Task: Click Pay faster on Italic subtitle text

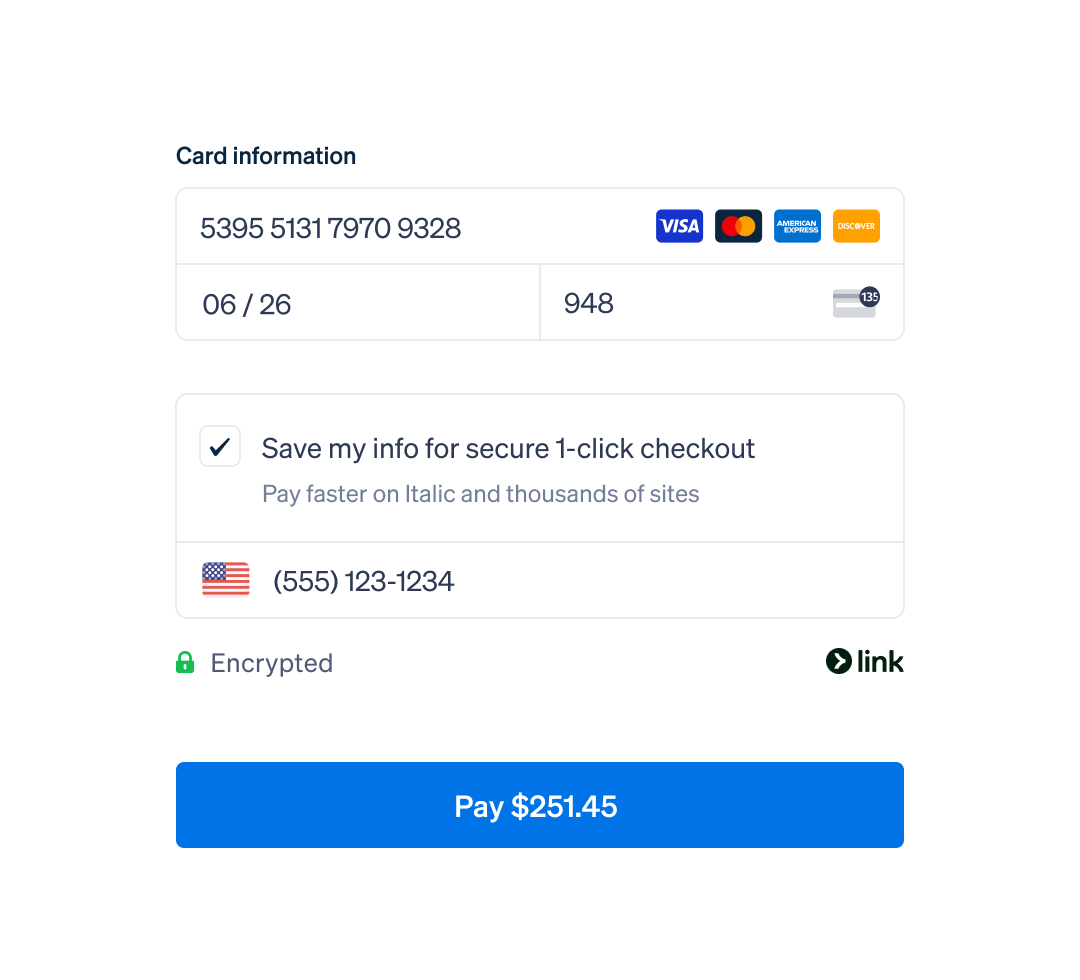Action: pos(481,494)
